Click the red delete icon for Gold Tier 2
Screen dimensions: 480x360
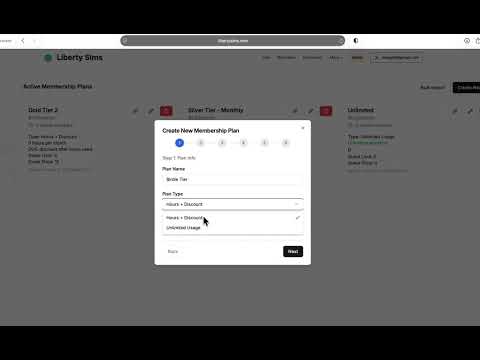coord(166,111)
